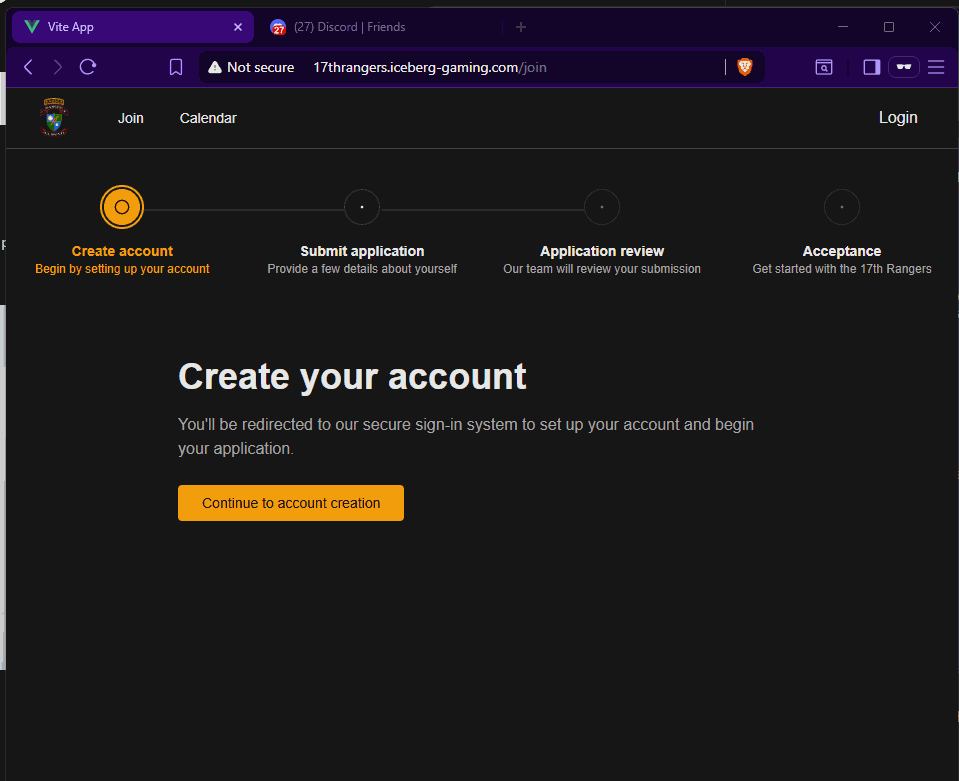Screen dimensions: 959x781
Task: Bookmark this page with bookmark icon
Action: [176, 67]
